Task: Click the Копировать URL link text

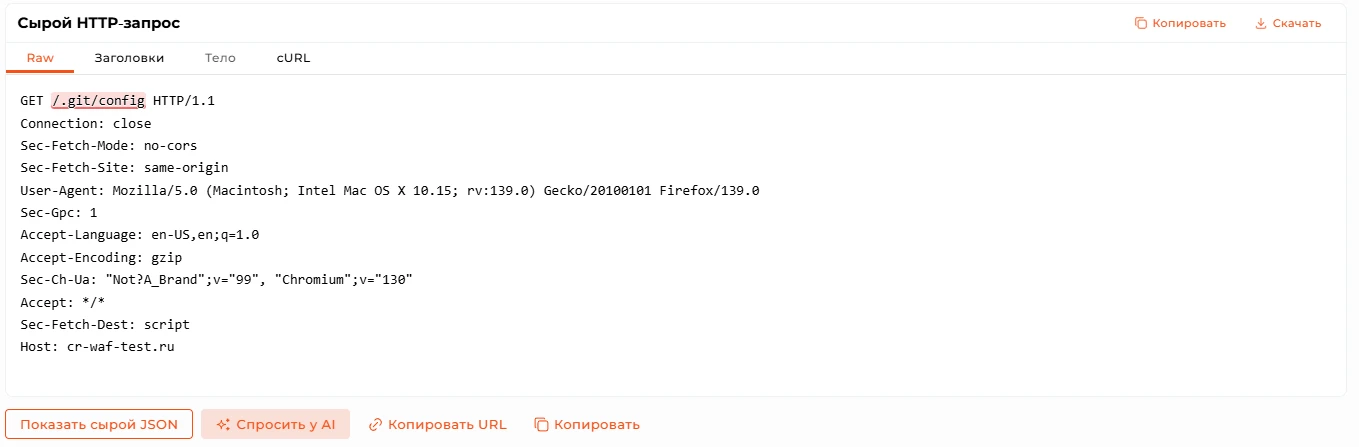Action: (447, 424)
